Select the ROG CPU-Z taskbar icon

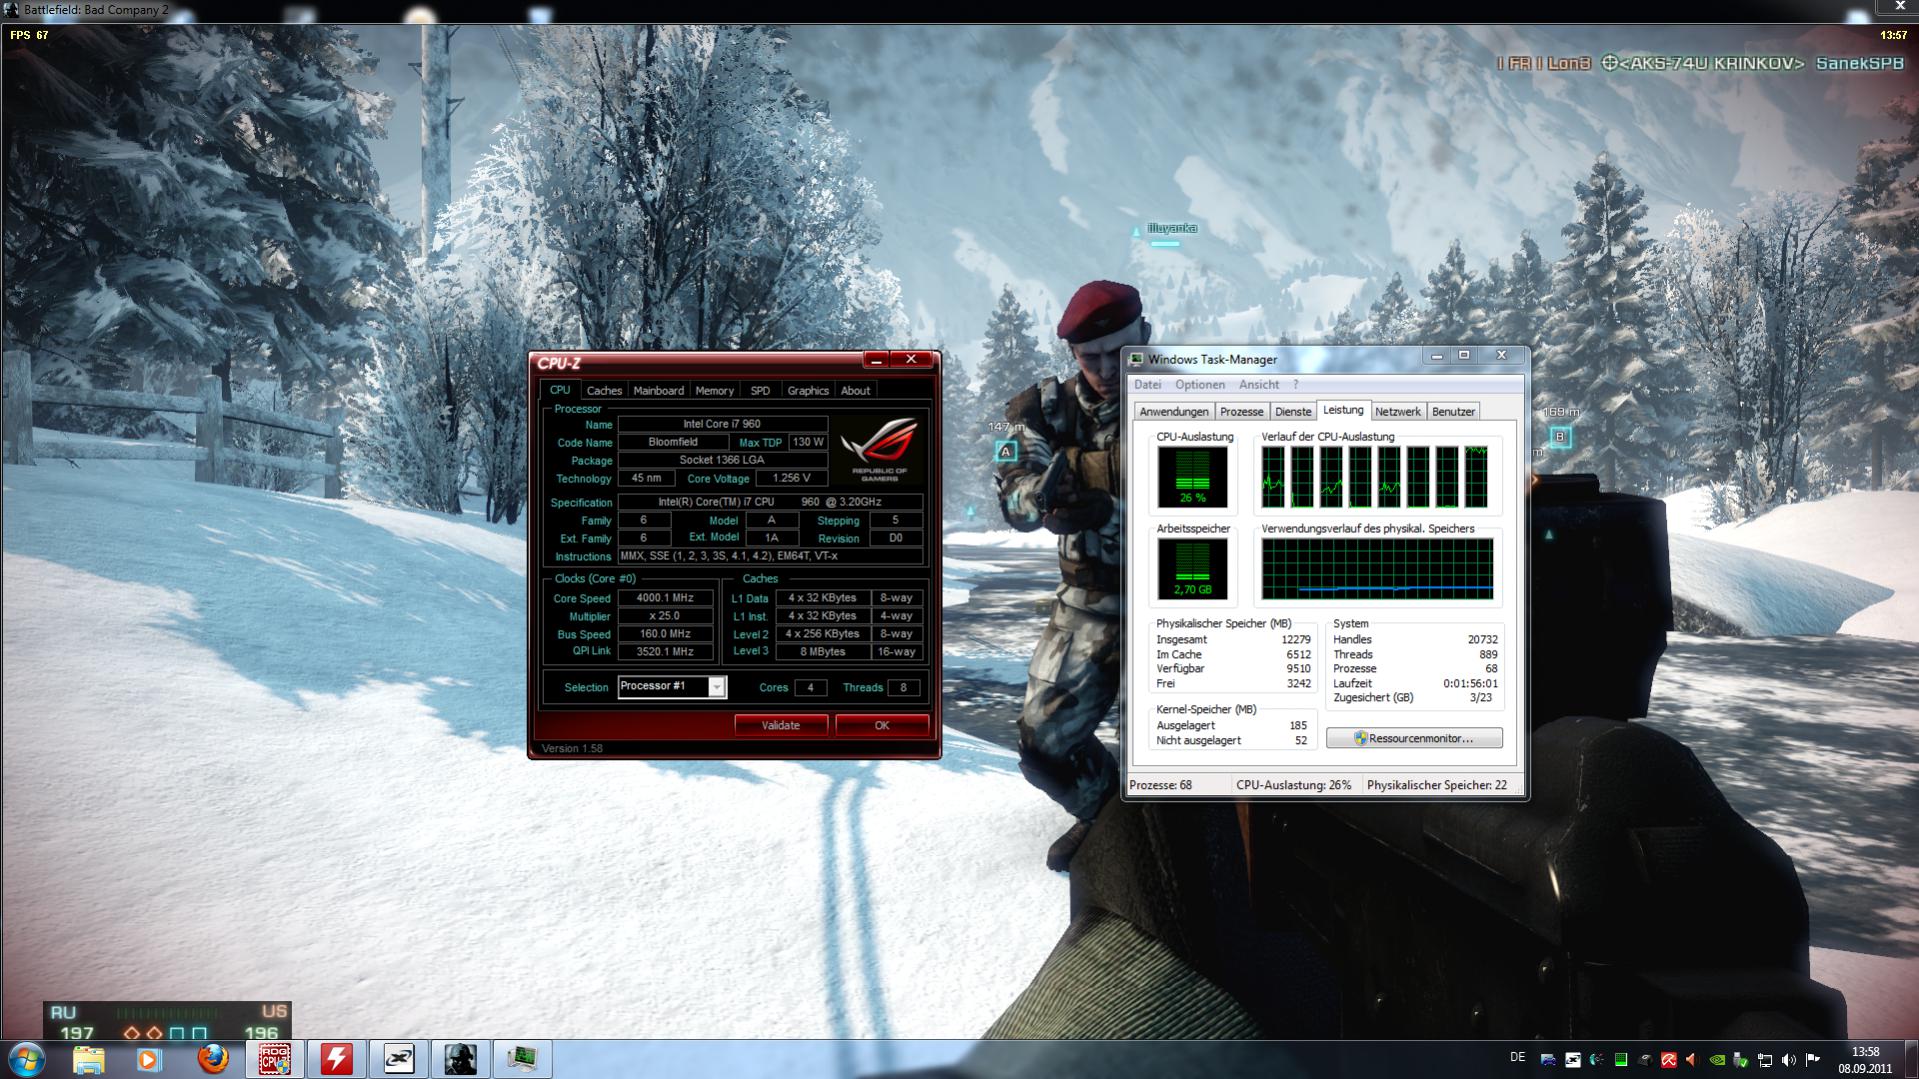(x=275, y=1059)
